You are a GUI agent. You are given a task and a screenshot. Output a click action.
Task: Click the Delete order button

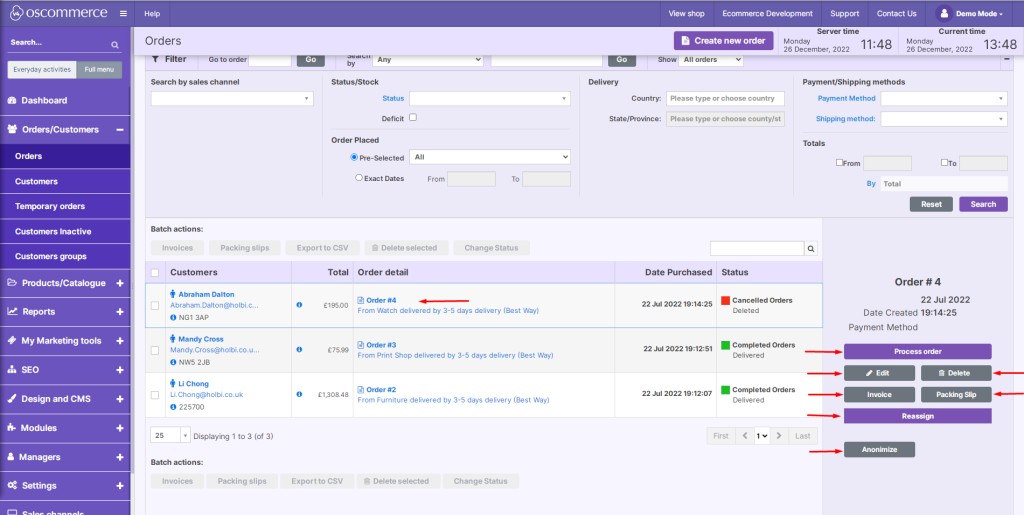(x=956, y=373)
